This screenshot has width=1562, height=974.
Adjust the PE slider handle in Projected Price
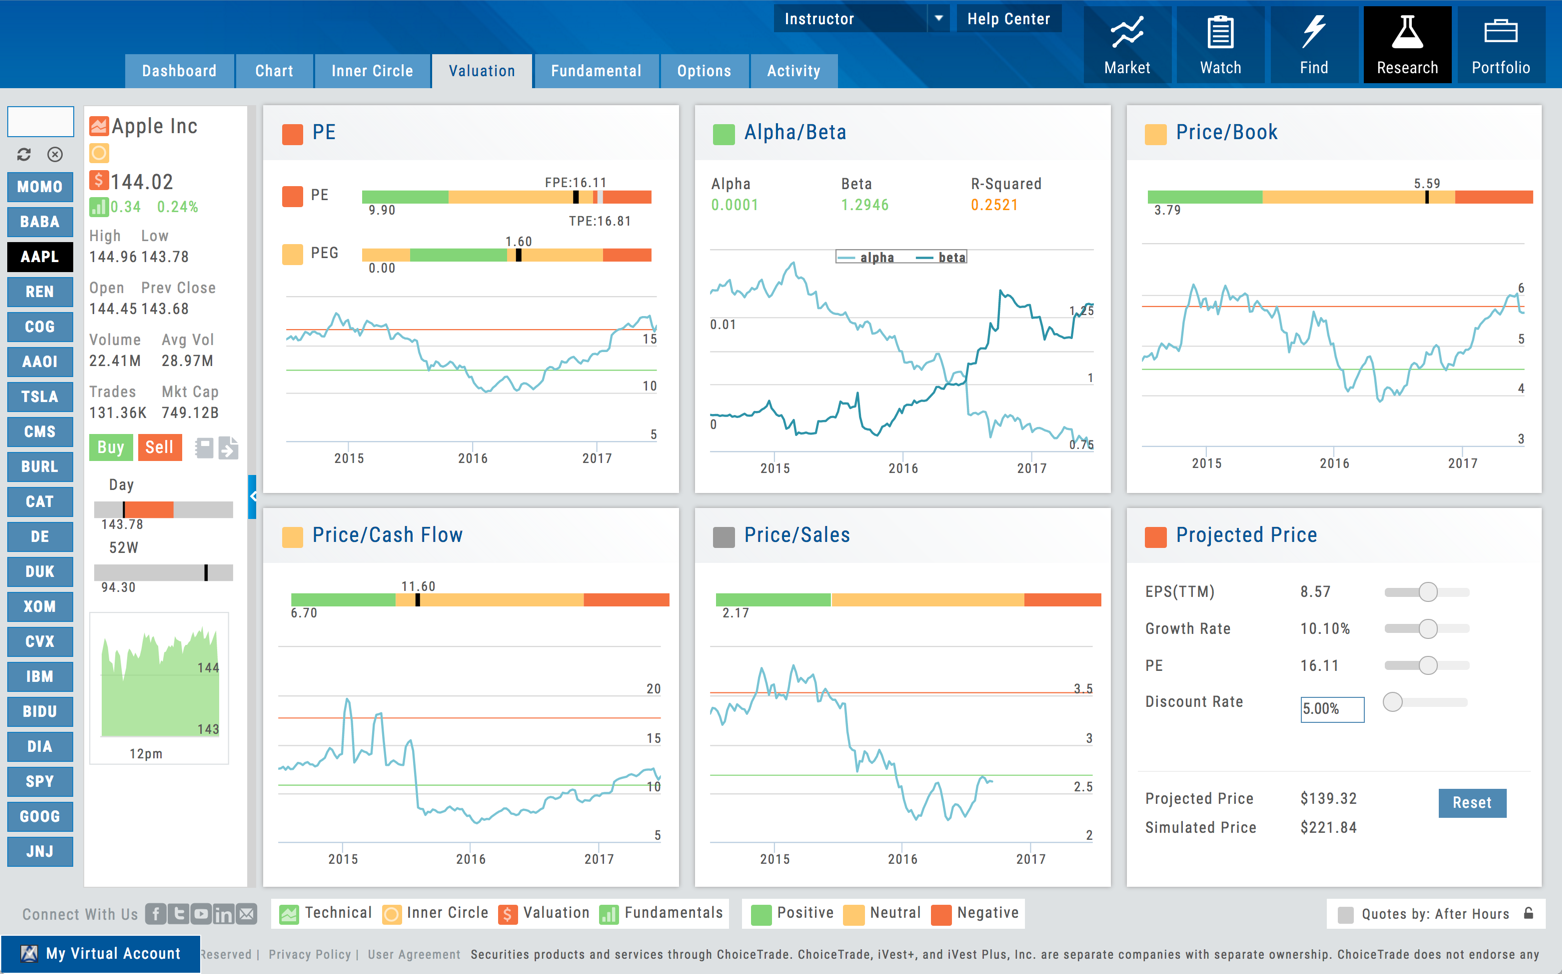pos(1428,665)
